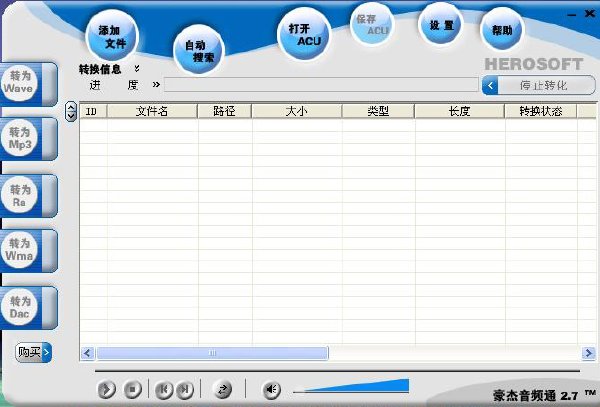Screen dimensions: 600x407
Task: Click the conversion progress bar
Action: coord(321,85)
